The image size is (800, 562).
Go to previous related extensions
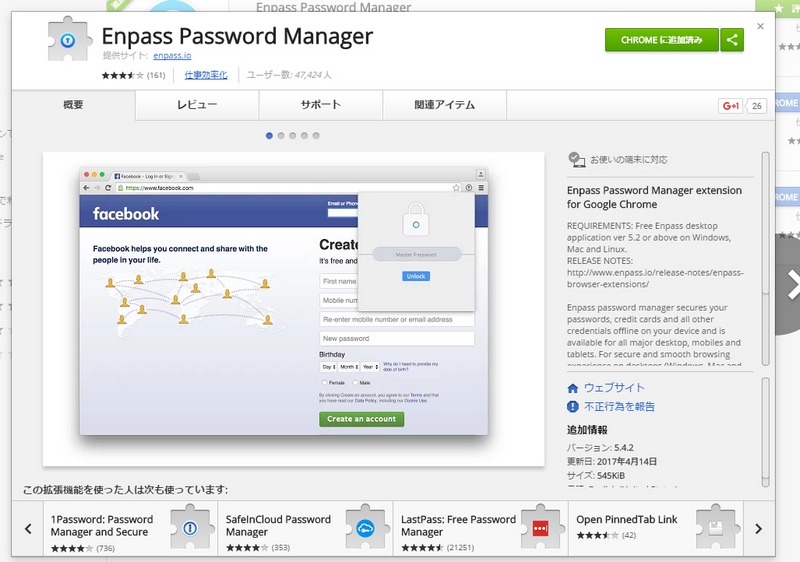tap(28, 529)
